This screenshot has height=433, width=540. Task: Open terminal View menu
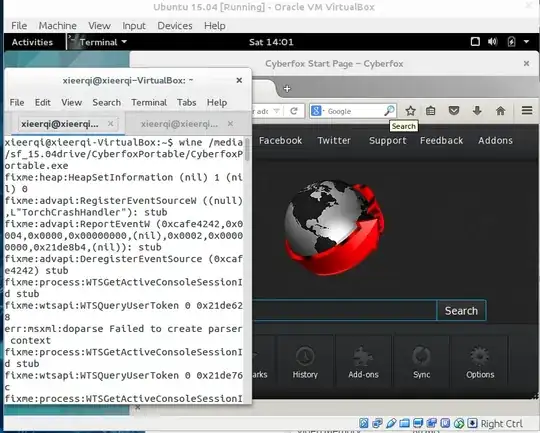72,102
